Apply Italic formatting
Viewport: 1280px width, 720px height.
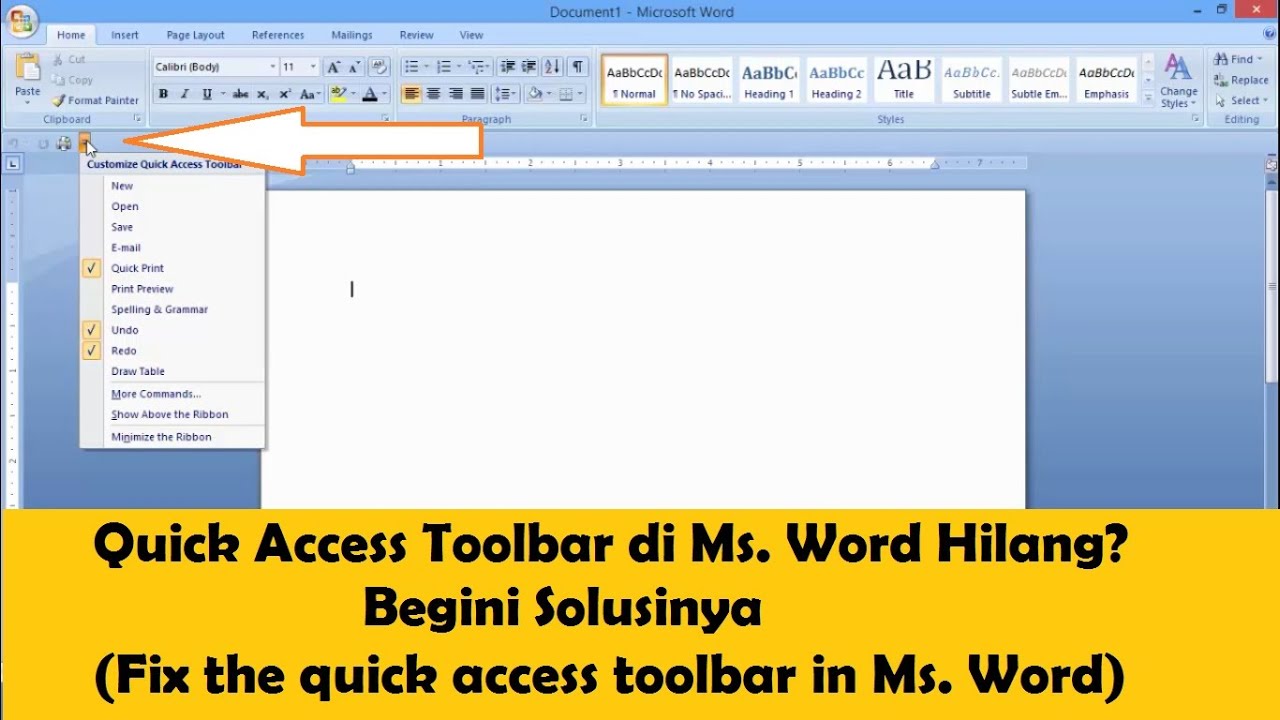tap(185, 94)
